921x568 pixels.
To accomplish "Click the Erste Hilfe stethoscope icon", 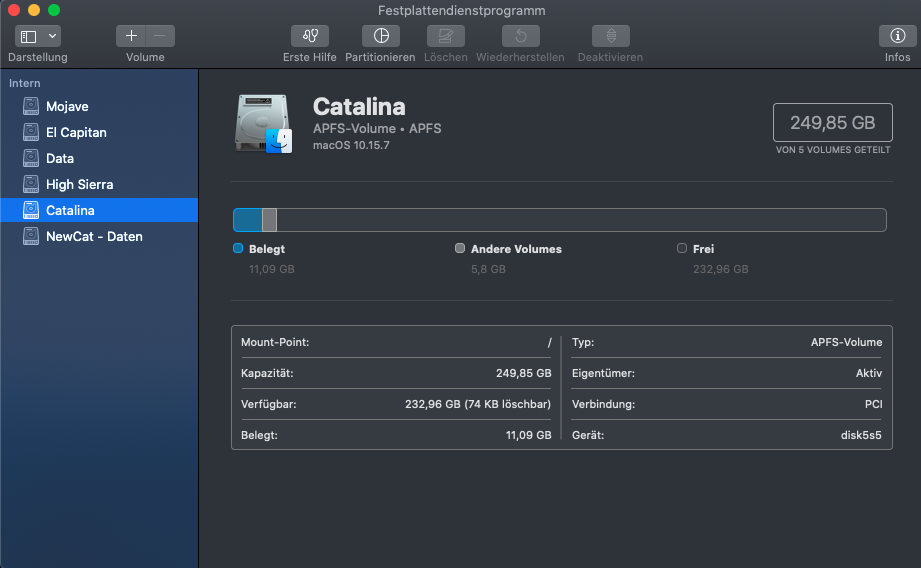I will click(310, 36).
